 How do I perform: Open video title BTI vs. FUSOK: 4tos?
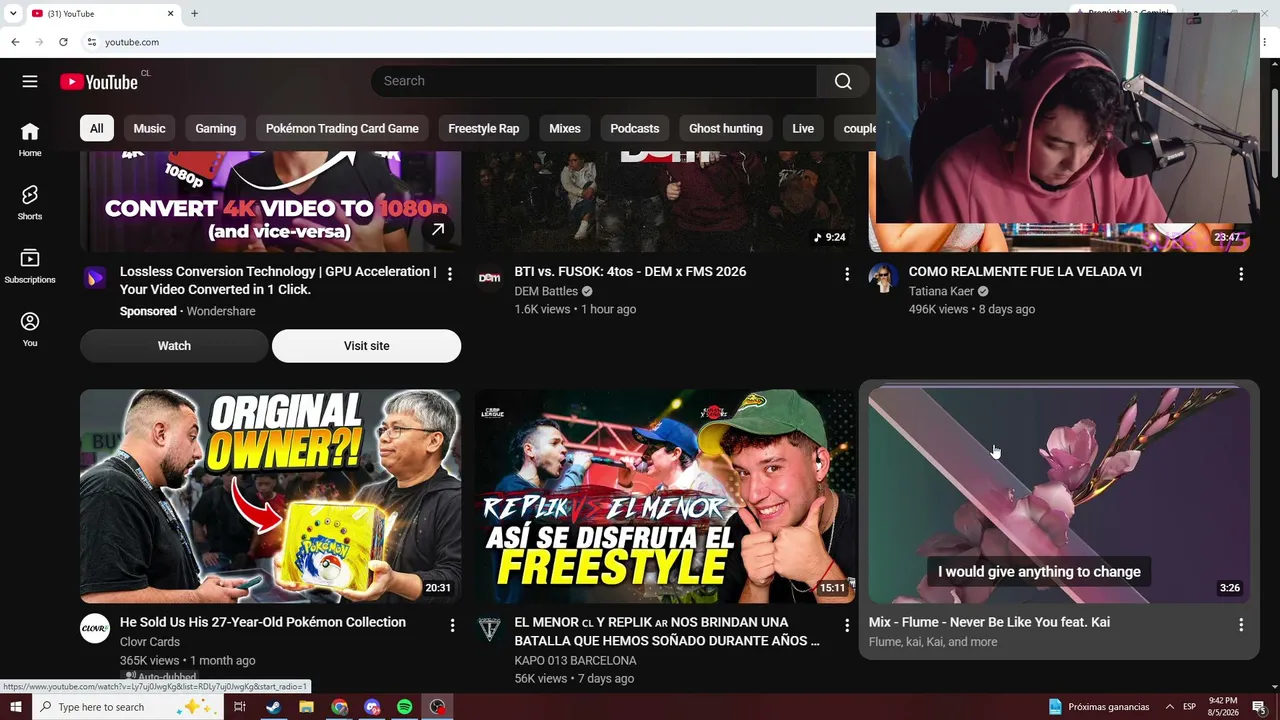(x=630, y=272)
